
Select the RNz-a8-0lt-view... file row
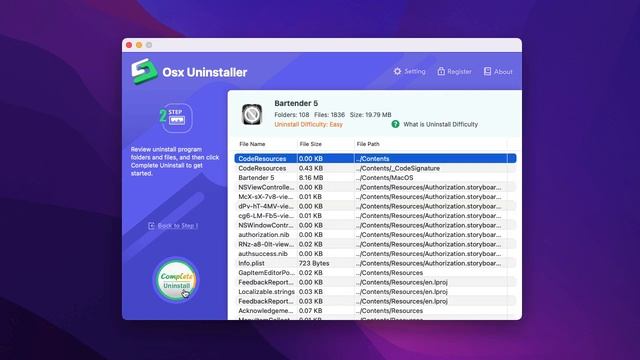pyautogui.click(x=375, y=244)
